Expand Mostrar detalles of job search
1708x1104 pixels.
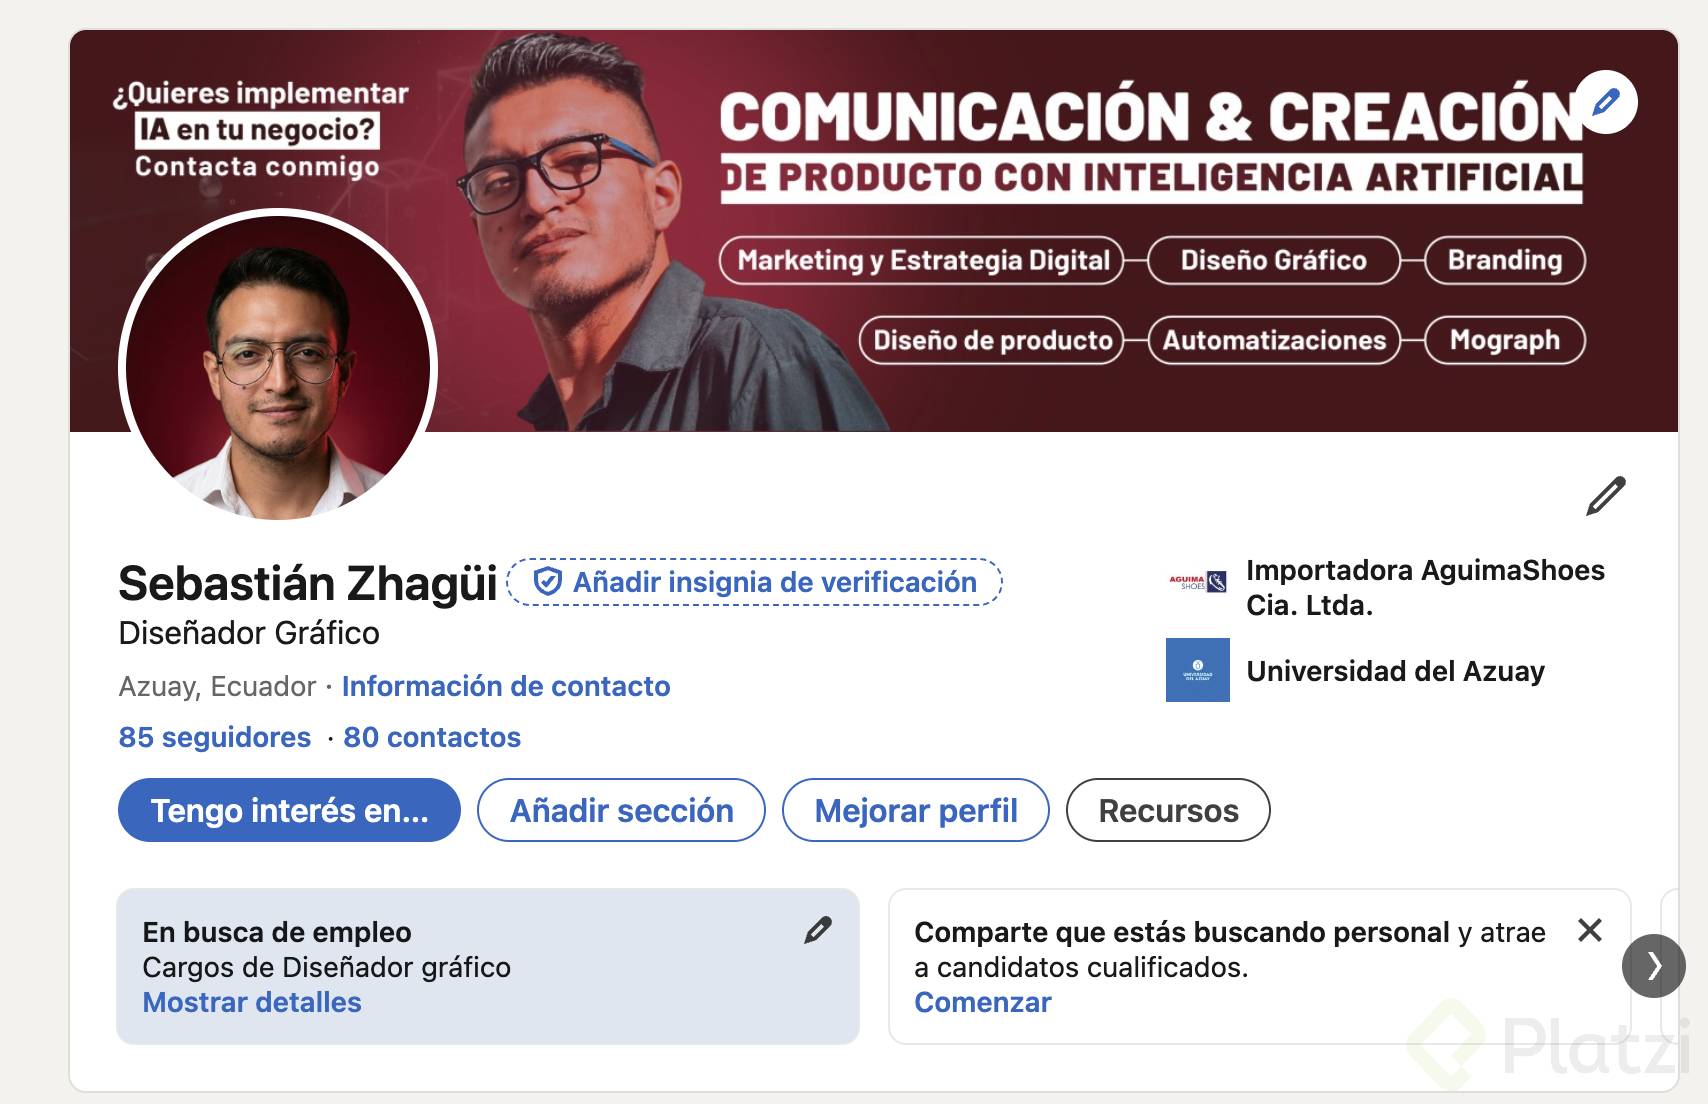[252, 1002]
